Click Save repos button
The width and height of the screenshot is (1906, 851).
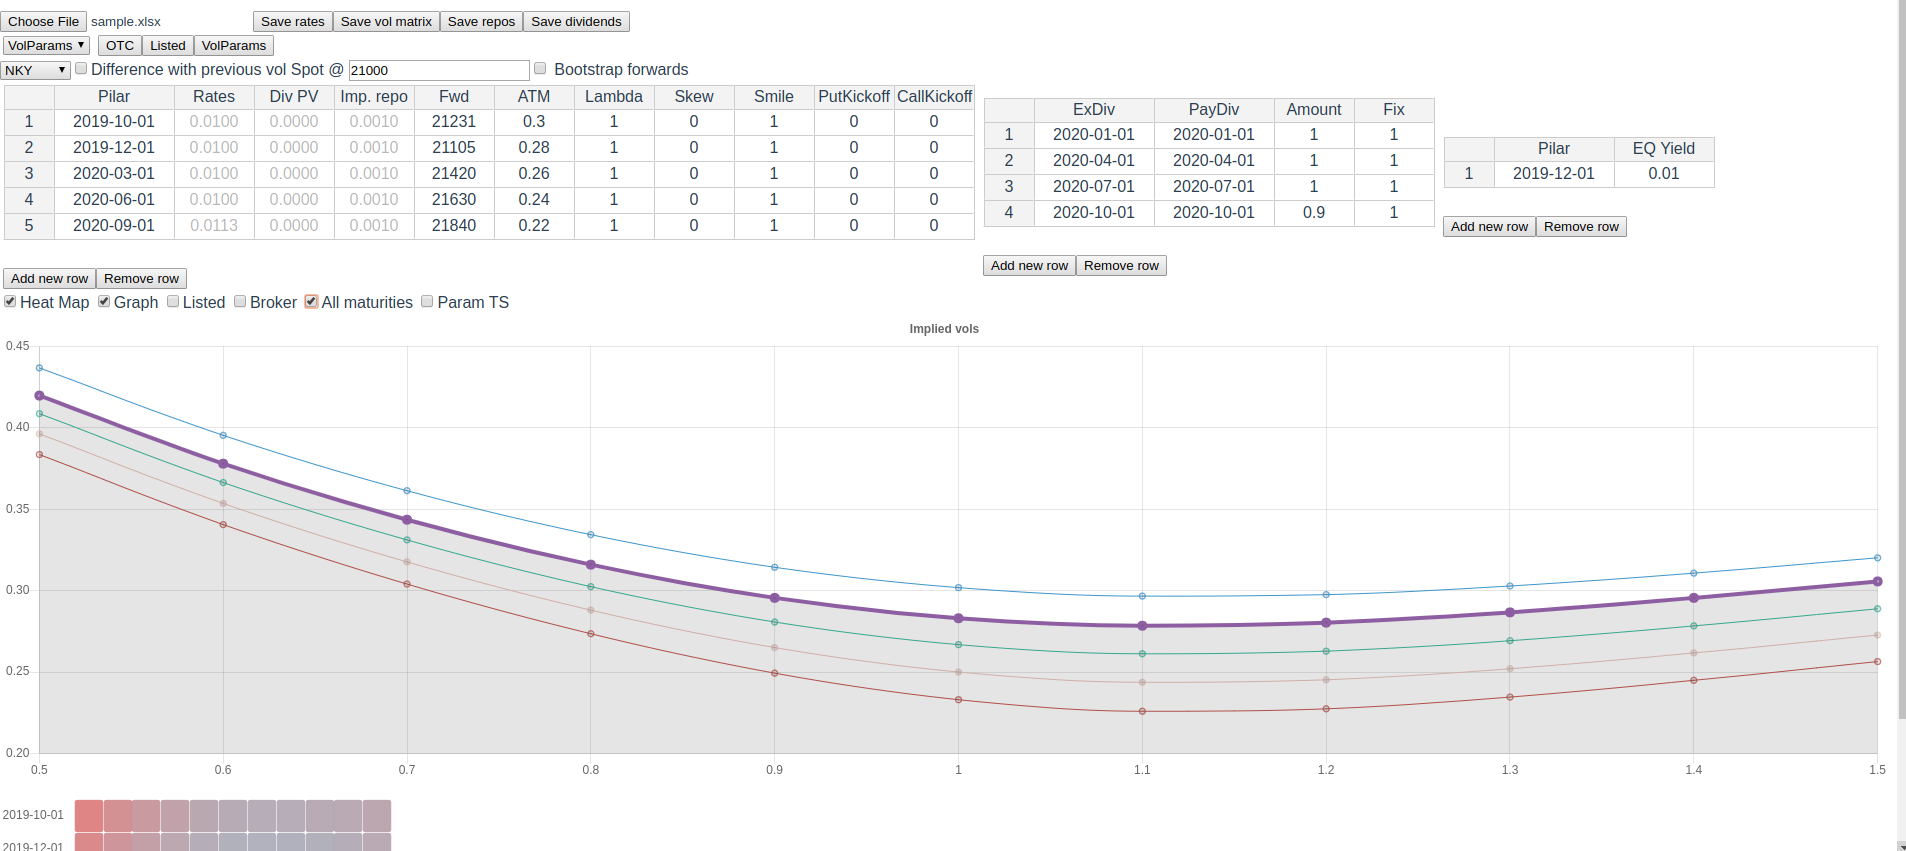click(x=481, y=21)
